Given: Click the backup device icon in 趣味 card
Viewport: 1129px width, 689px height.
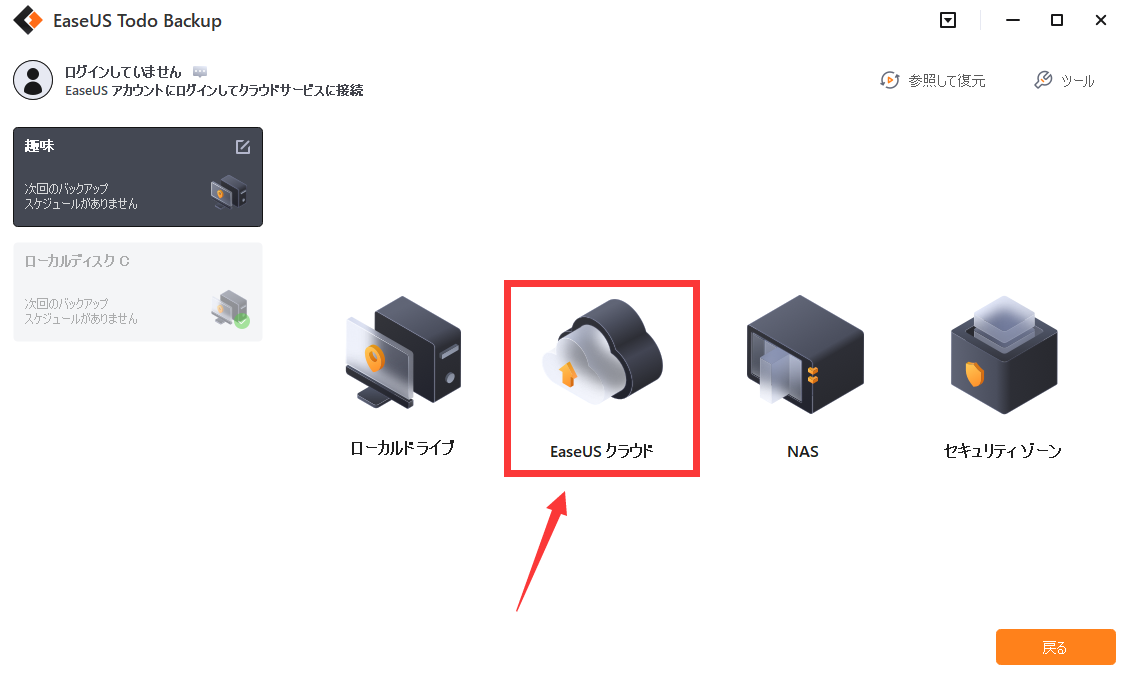Looking at the screenshot, I should click(229, 192).
